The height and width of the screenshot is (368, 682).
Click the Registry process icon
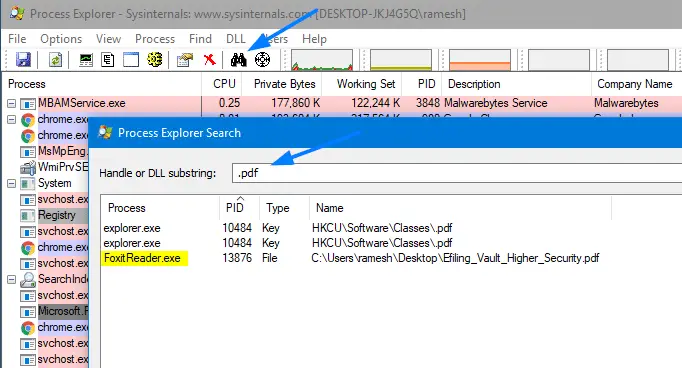pyautogui.click(x=28, y=216)
